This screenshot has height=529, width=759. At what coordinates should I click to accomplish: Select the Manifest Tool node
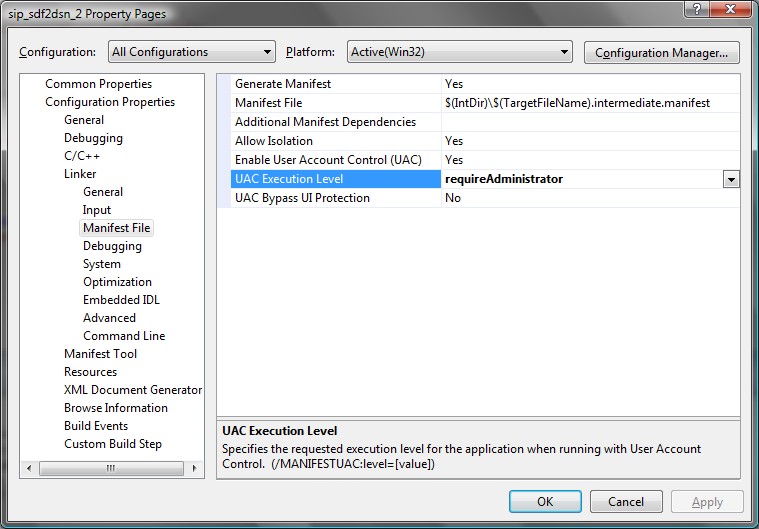[100, 354]
